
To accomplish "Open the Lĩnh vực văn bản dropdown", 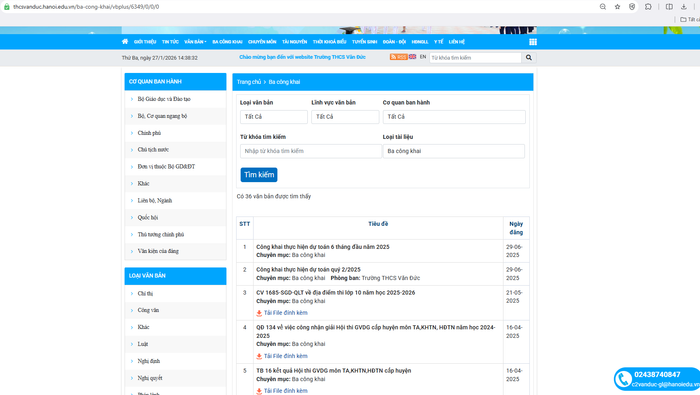I will click(x=345, y=116).
